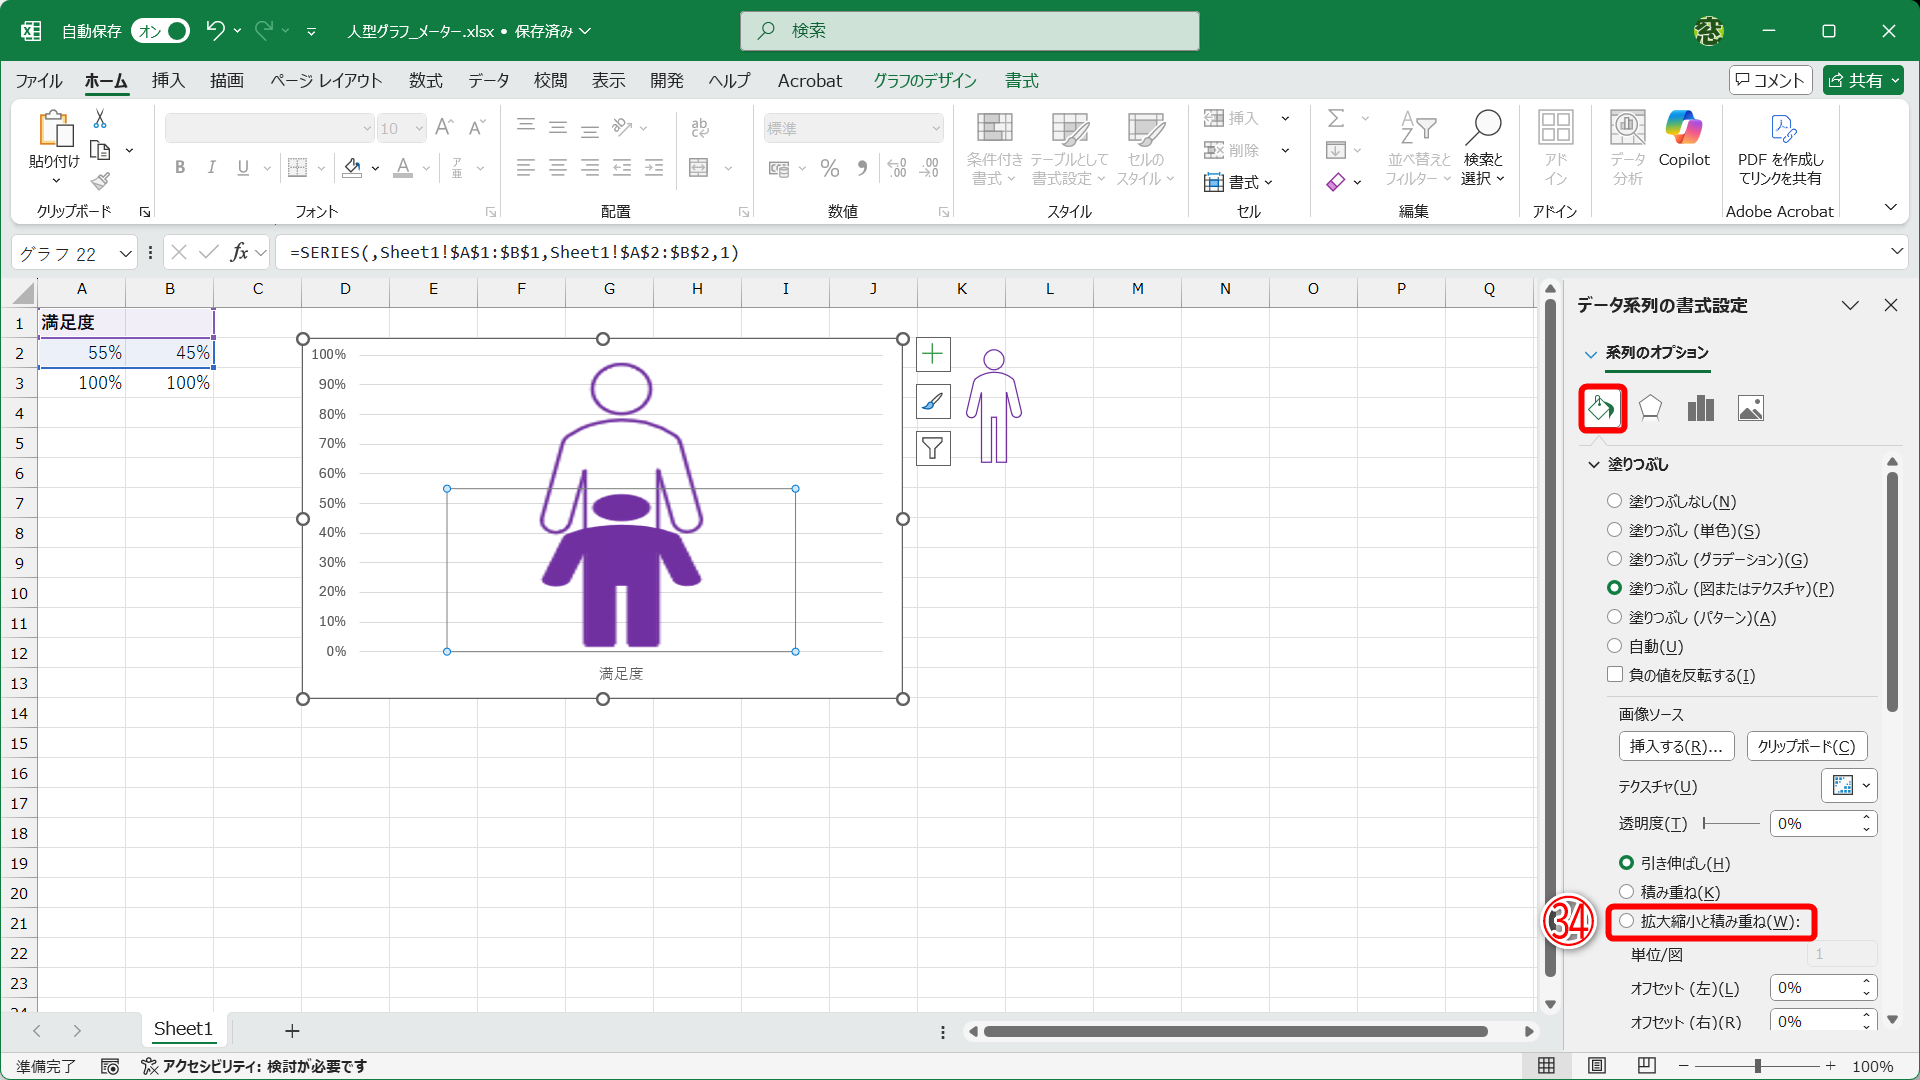Open Series Options bar chart icon
The width and height of the screenshot is (1920, 1080).
[x=1700, y=408]
